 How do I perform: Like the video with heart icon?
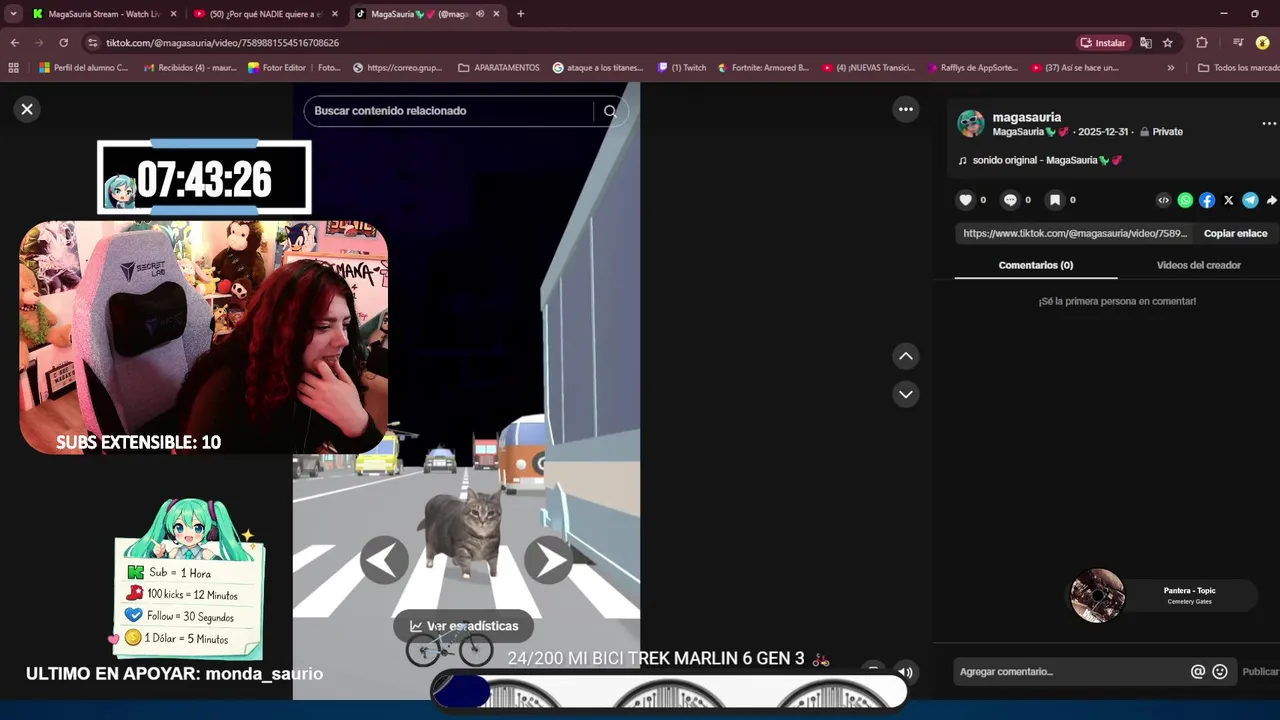[x=965, y=200]
